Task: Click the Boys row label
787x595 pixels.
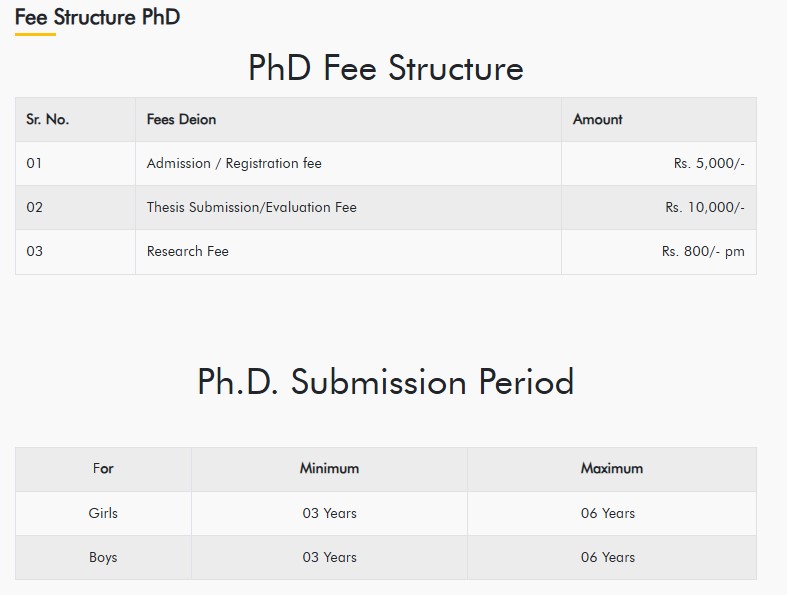Action: (103, 557)
